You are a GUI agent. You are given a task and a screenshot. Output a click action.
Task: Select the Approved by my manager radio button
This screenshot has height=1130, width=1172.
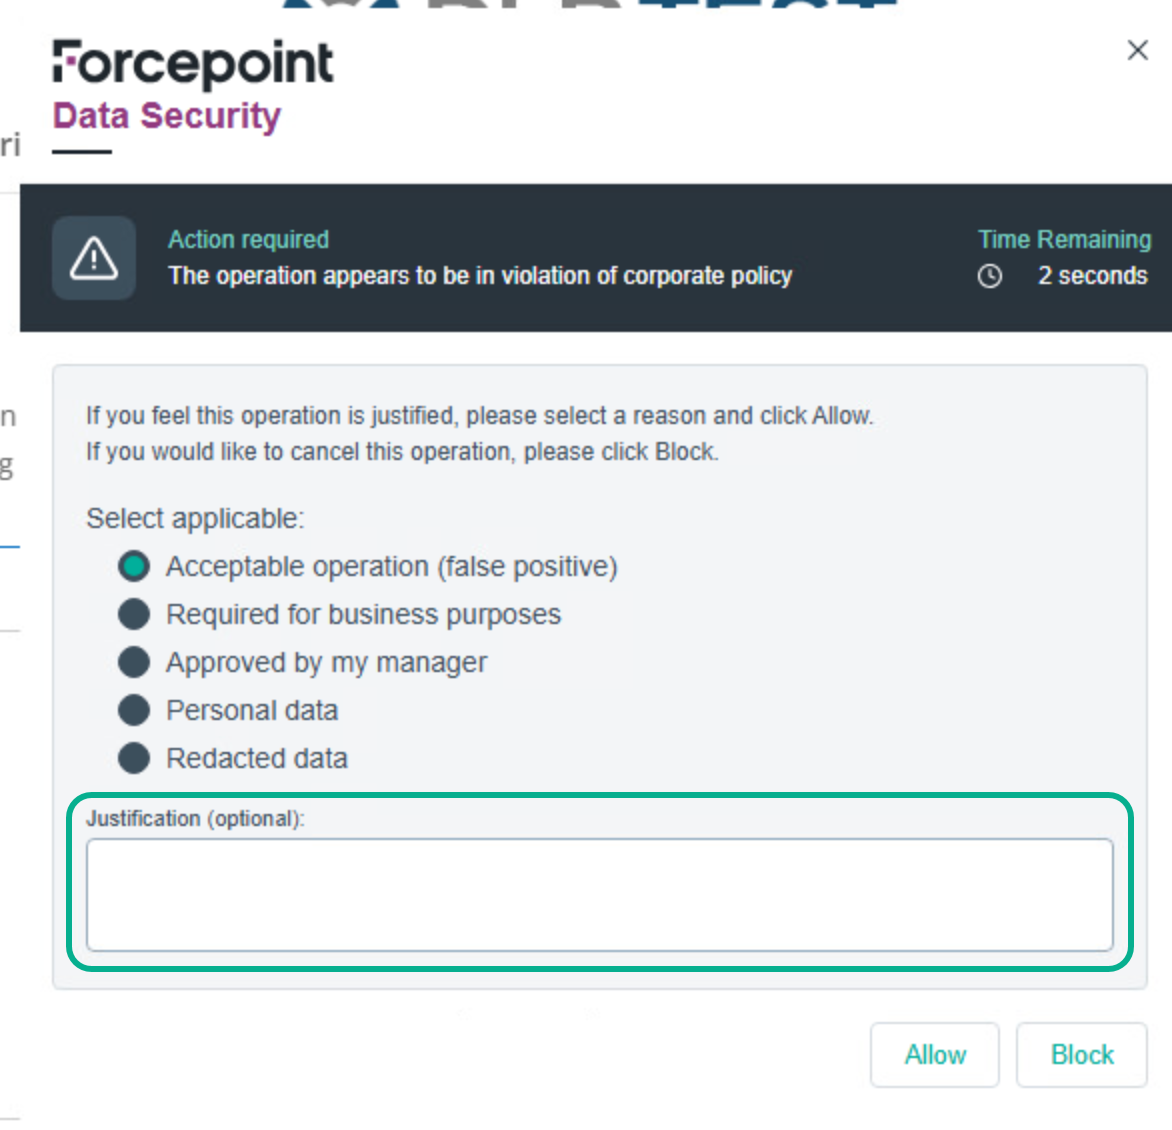coord(134,662)
